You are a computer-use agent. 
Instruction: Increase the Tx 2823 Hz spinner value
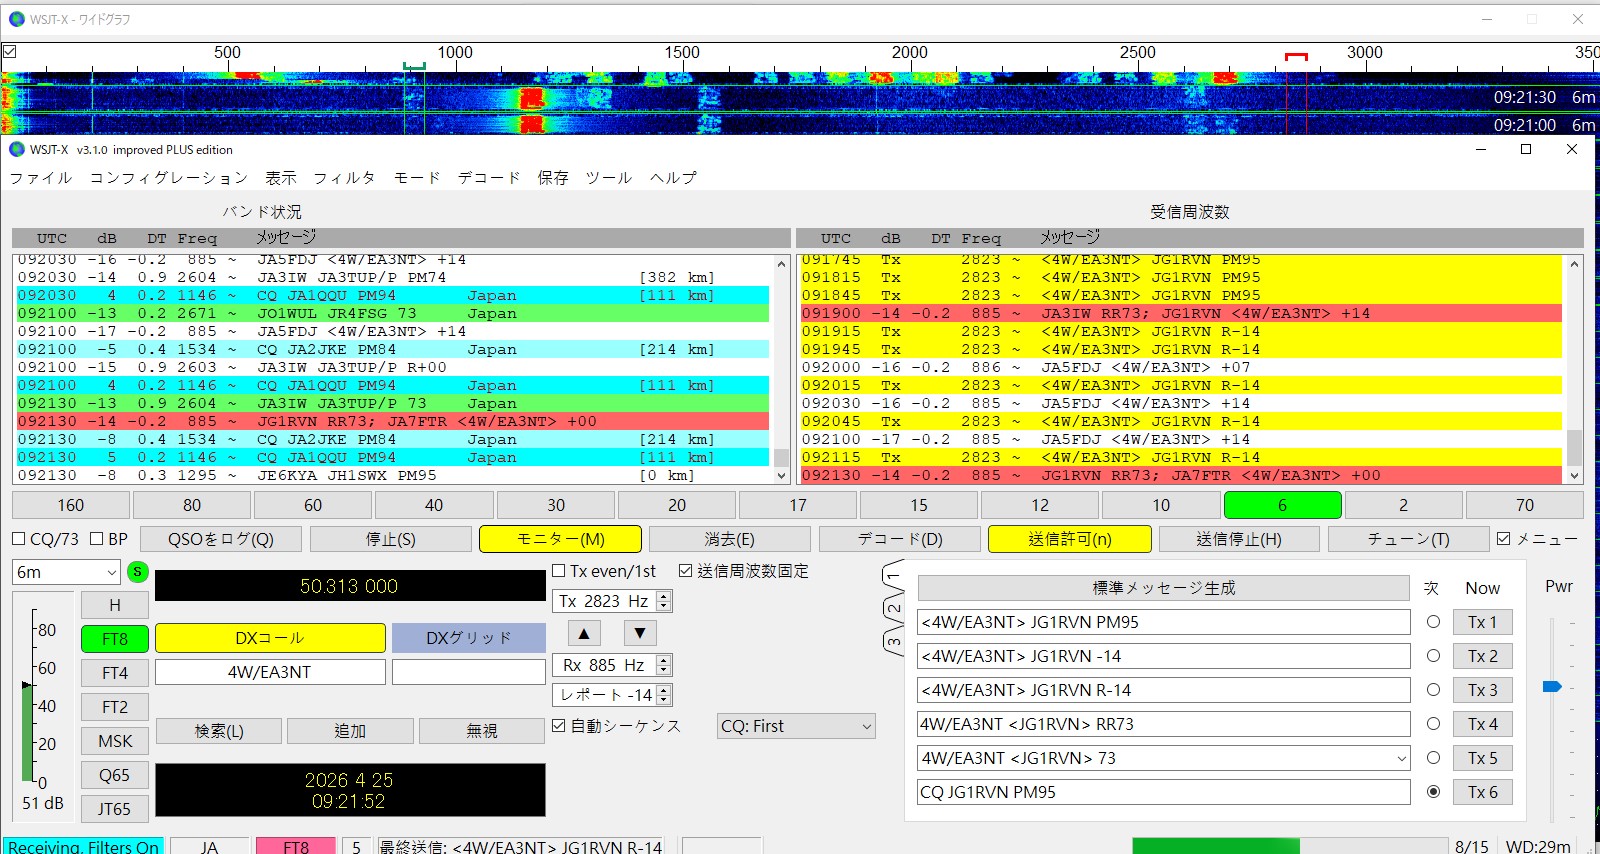664,596
